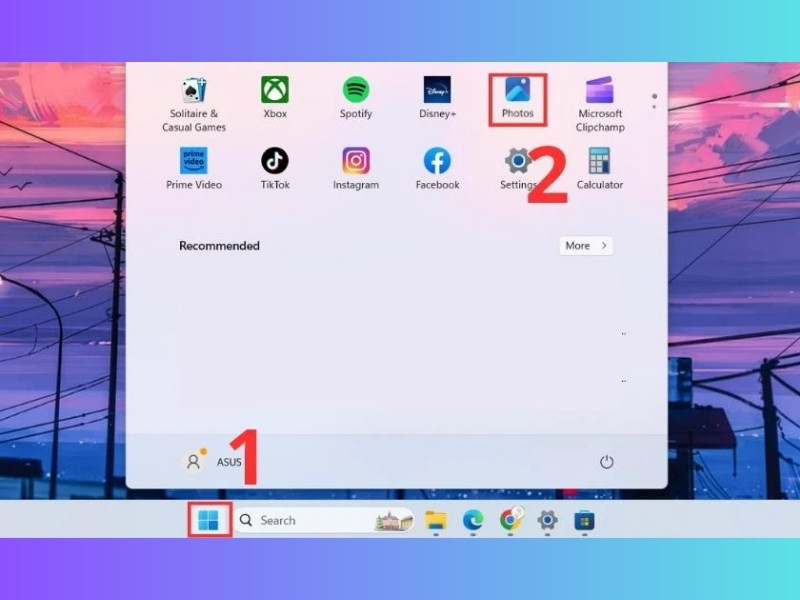Launch the Xbox app
Viewport: 800px width, 600px height.
[x=275, y=98]
